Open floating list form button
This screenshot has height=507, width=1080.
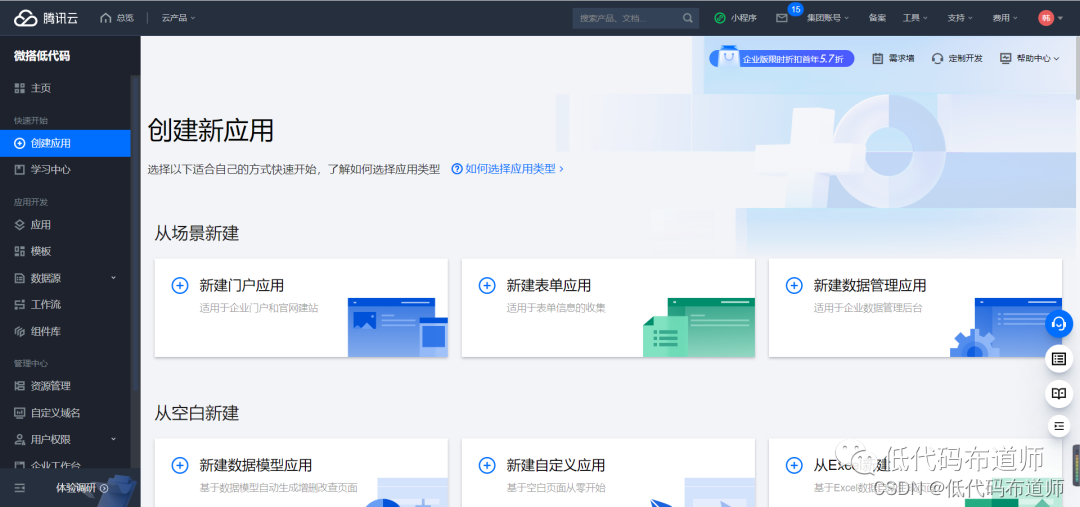tap(1059, 359)
